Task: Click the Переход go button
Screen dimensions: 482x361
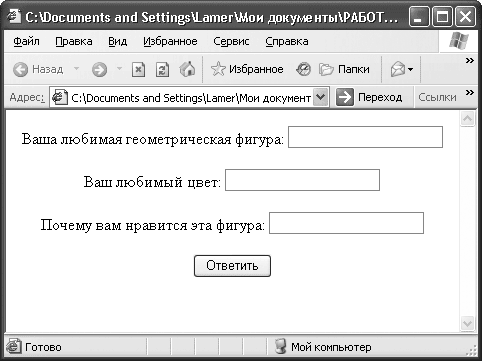Action: coord(369,97)
